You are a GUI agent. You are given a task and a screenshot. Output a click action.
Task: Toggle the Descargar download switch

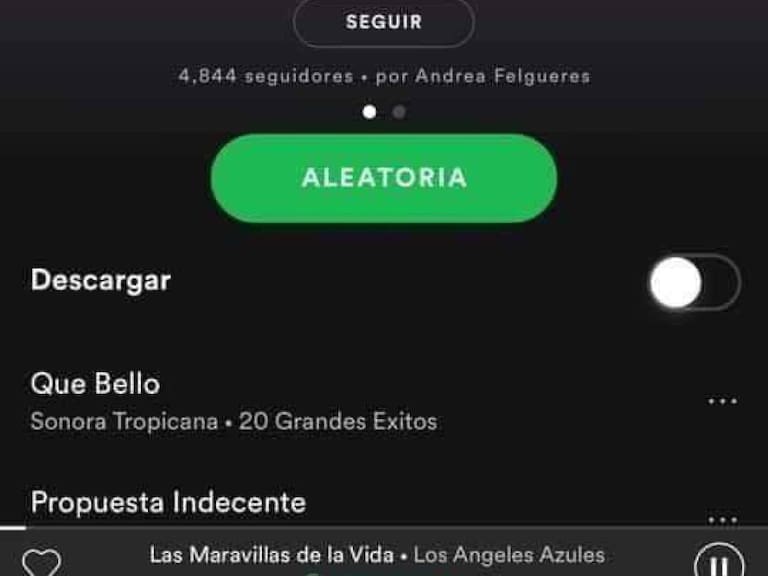pyautogui.click(x=695, y=283)
